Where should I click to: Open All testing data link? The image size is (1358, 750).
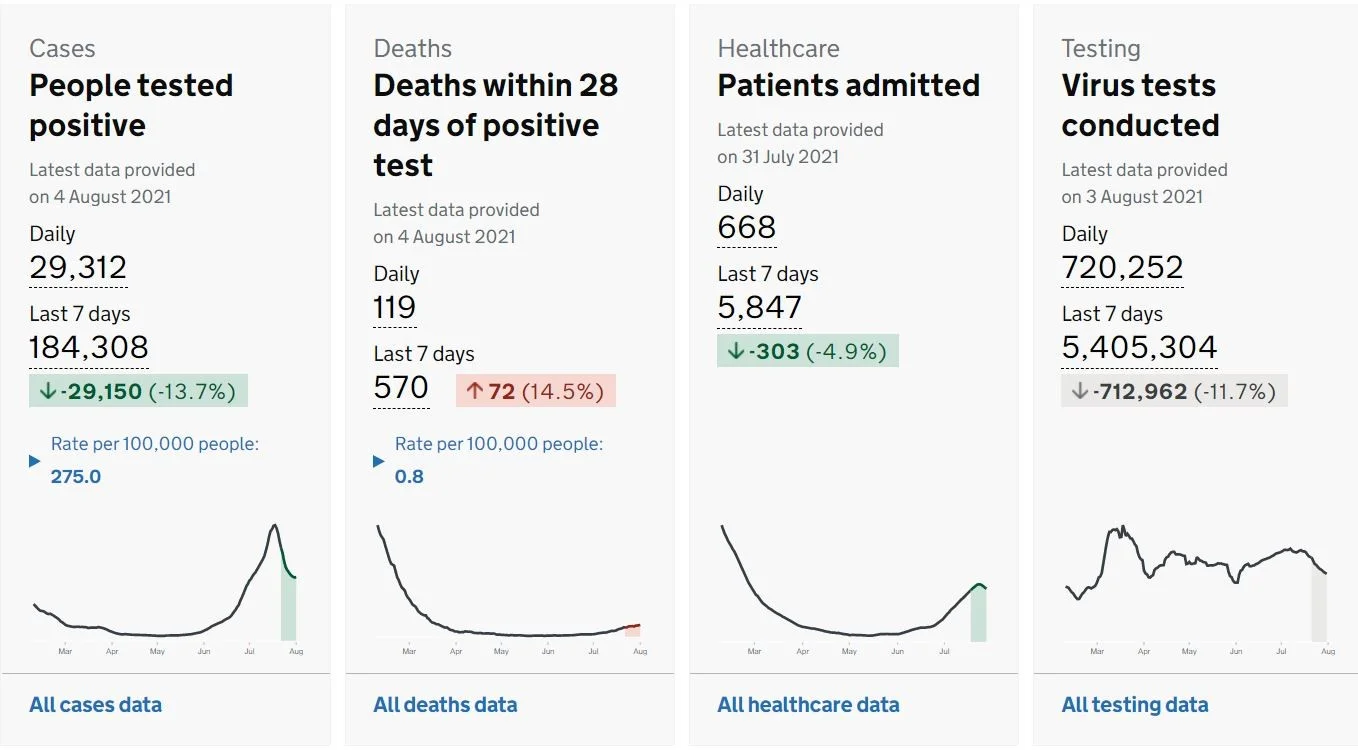tap(1135, 705)
